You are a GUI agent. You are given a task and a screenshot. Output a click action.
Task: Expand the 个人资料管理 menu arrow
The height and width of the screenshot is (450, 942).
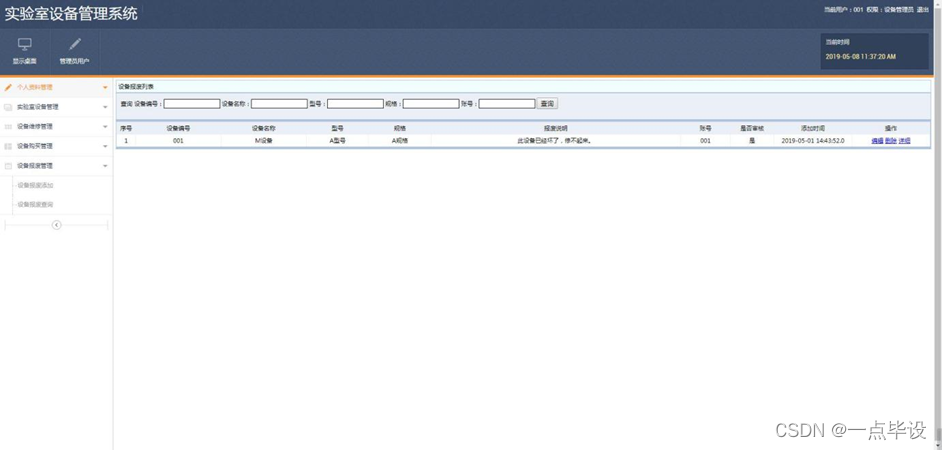tap(105, 88)
